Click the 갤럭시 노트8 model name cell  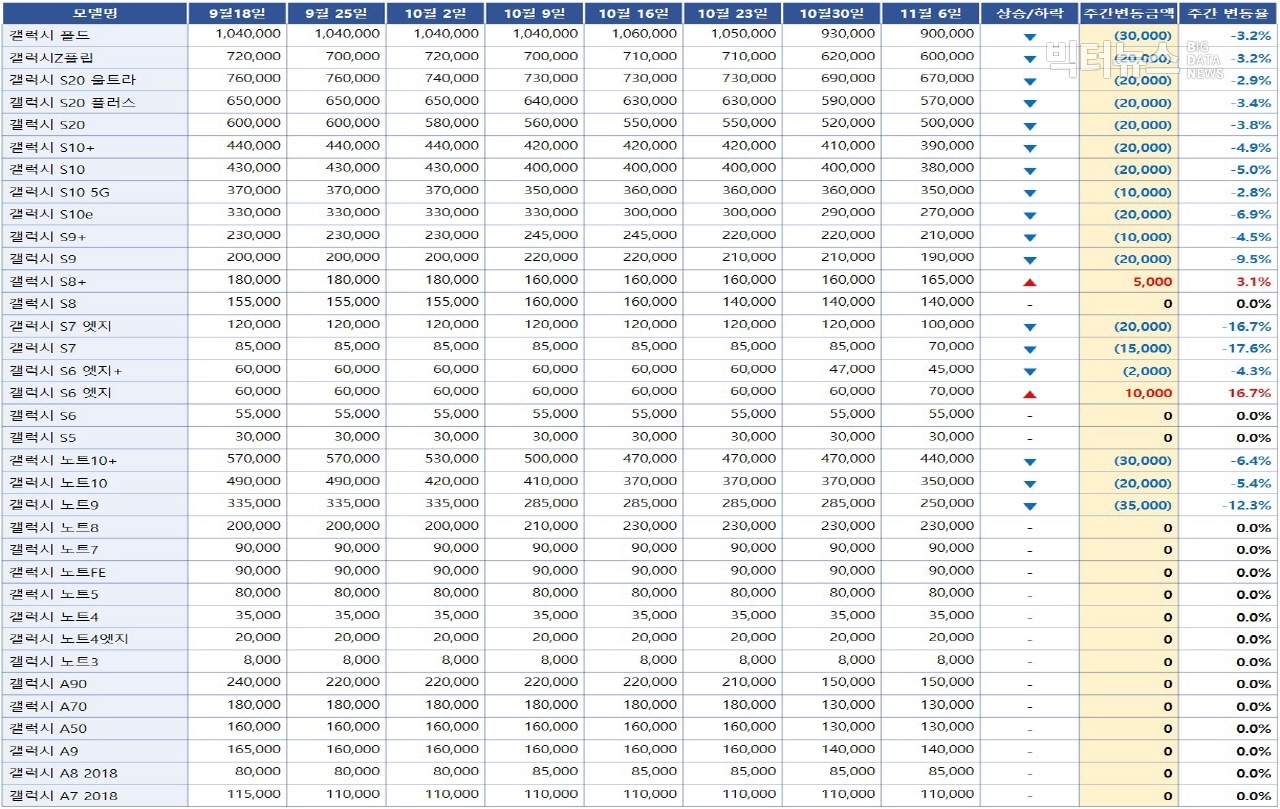[x=94, y=528]
